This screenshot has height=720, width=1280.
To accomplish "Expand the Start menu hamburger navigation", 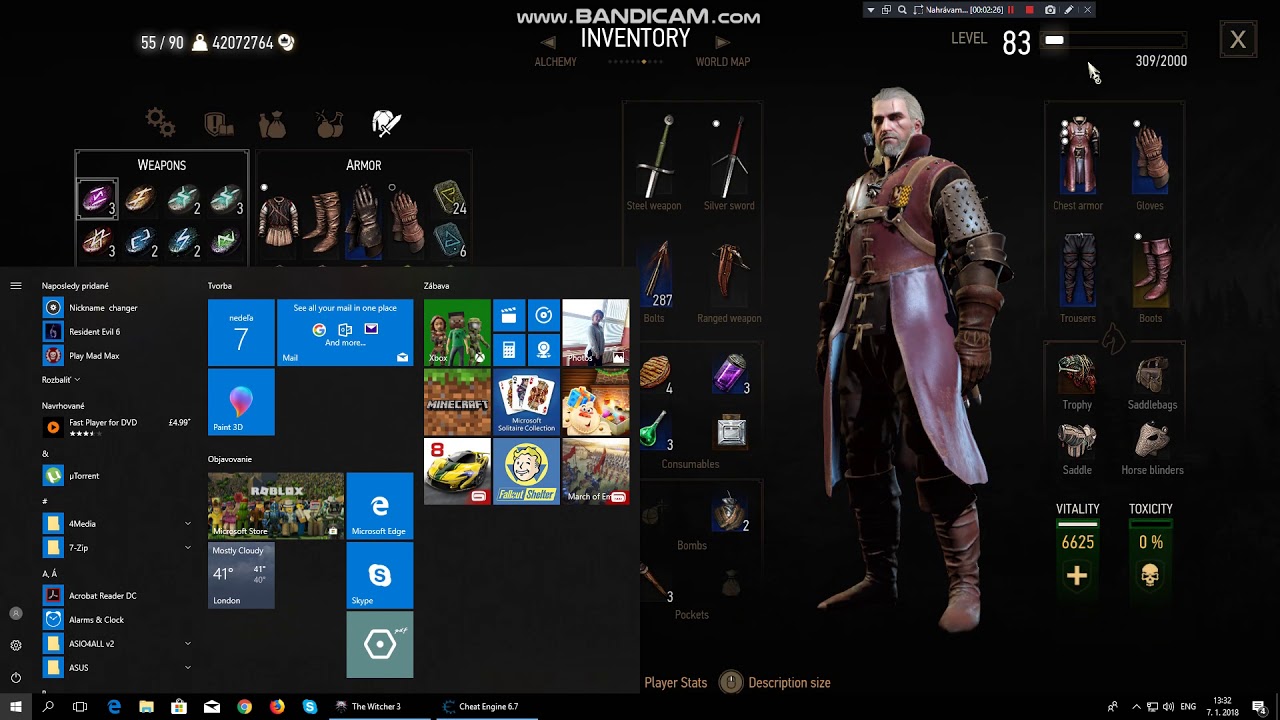I will (x=16, y=286).
